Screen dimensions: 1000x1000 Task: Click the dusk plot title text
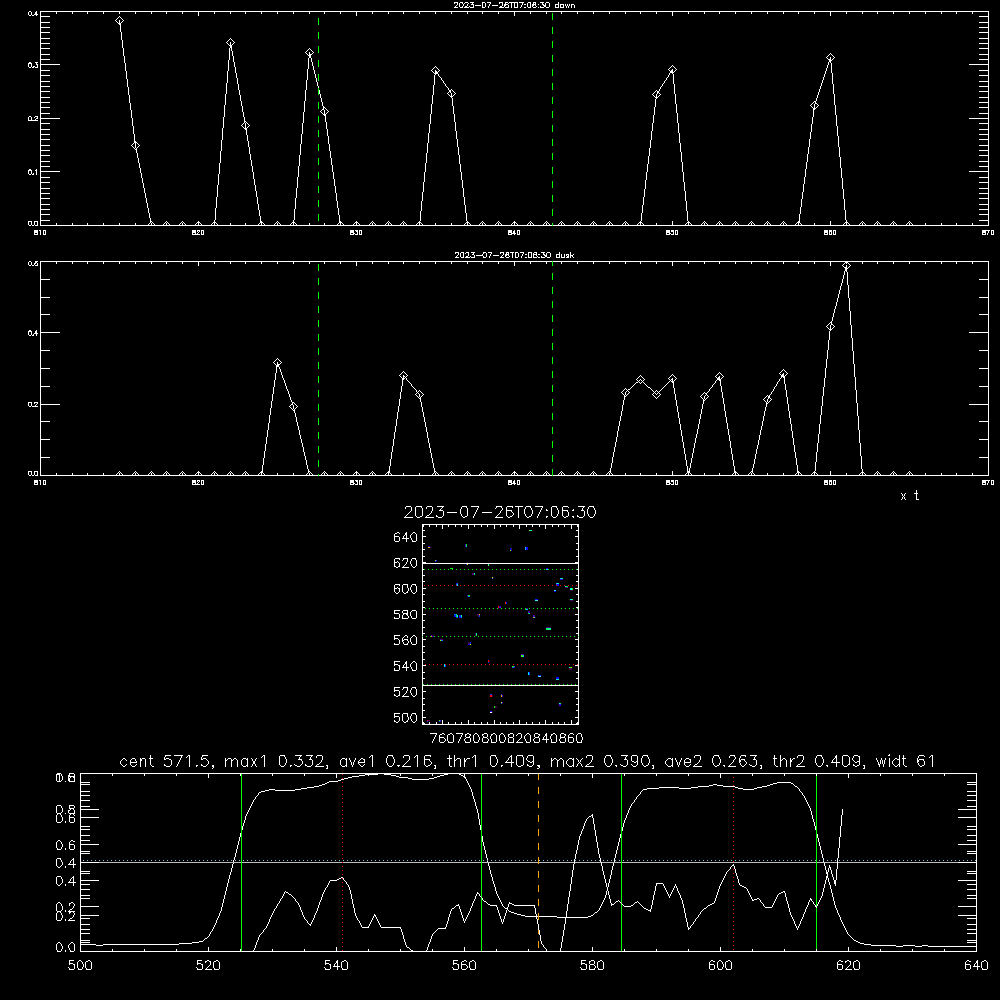pos(514,255)
